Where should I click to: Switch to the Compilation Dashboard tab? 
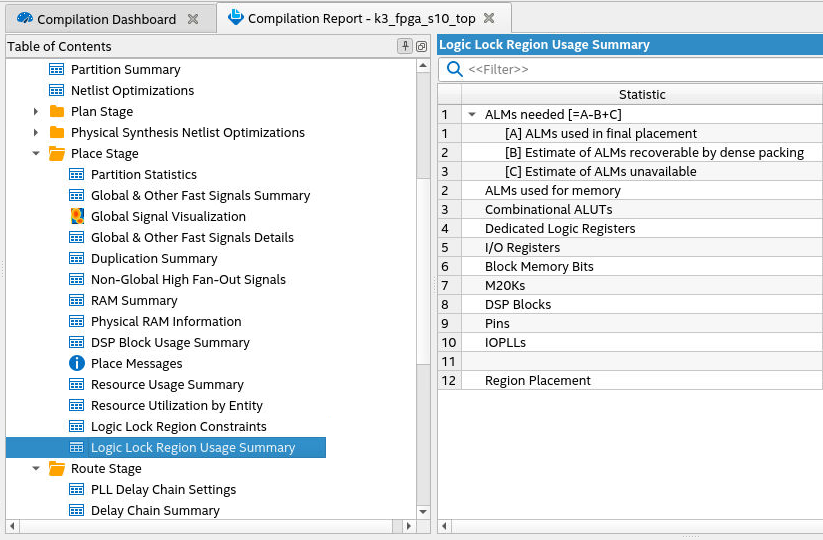coord(108,19)
